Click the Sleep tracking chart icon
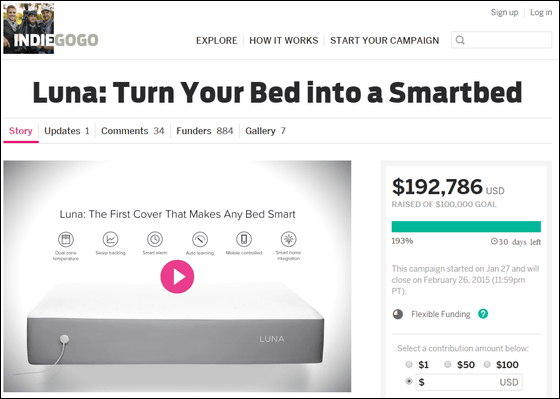Image resolution: width=560 pixels, height=399 pixels. click(x=110, y=239)
